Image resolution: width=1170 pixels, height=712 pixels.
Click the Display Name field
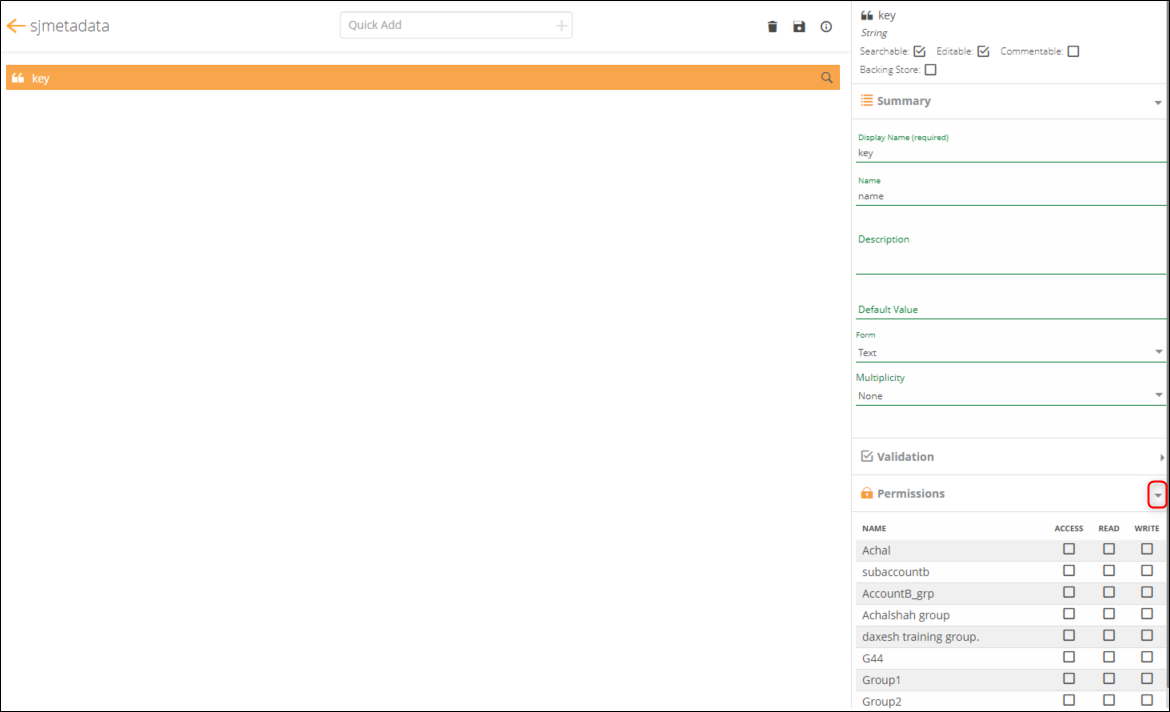[x=1010, y=153]
